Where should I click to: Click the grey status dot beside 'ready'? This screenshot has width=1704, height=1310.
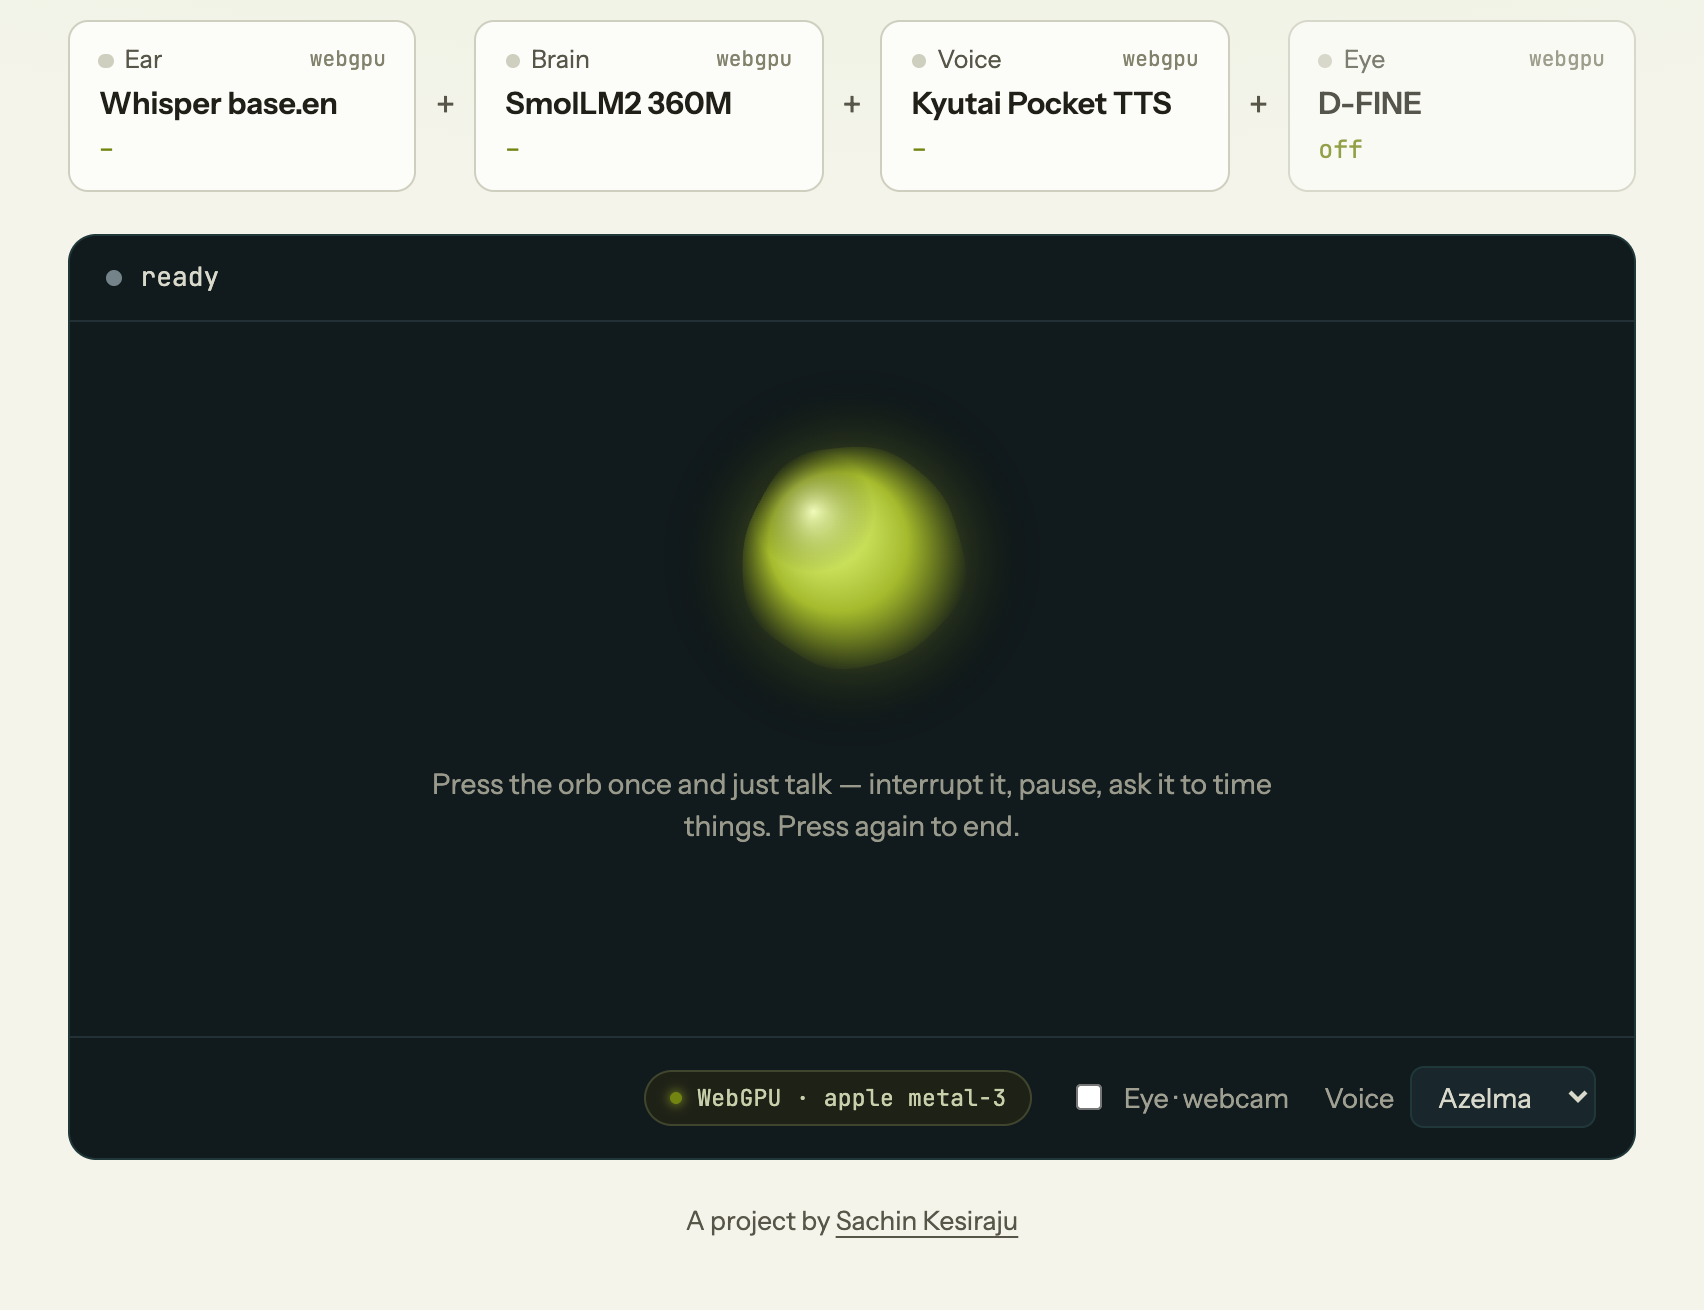pyautogui.click(x=114, y=278)
